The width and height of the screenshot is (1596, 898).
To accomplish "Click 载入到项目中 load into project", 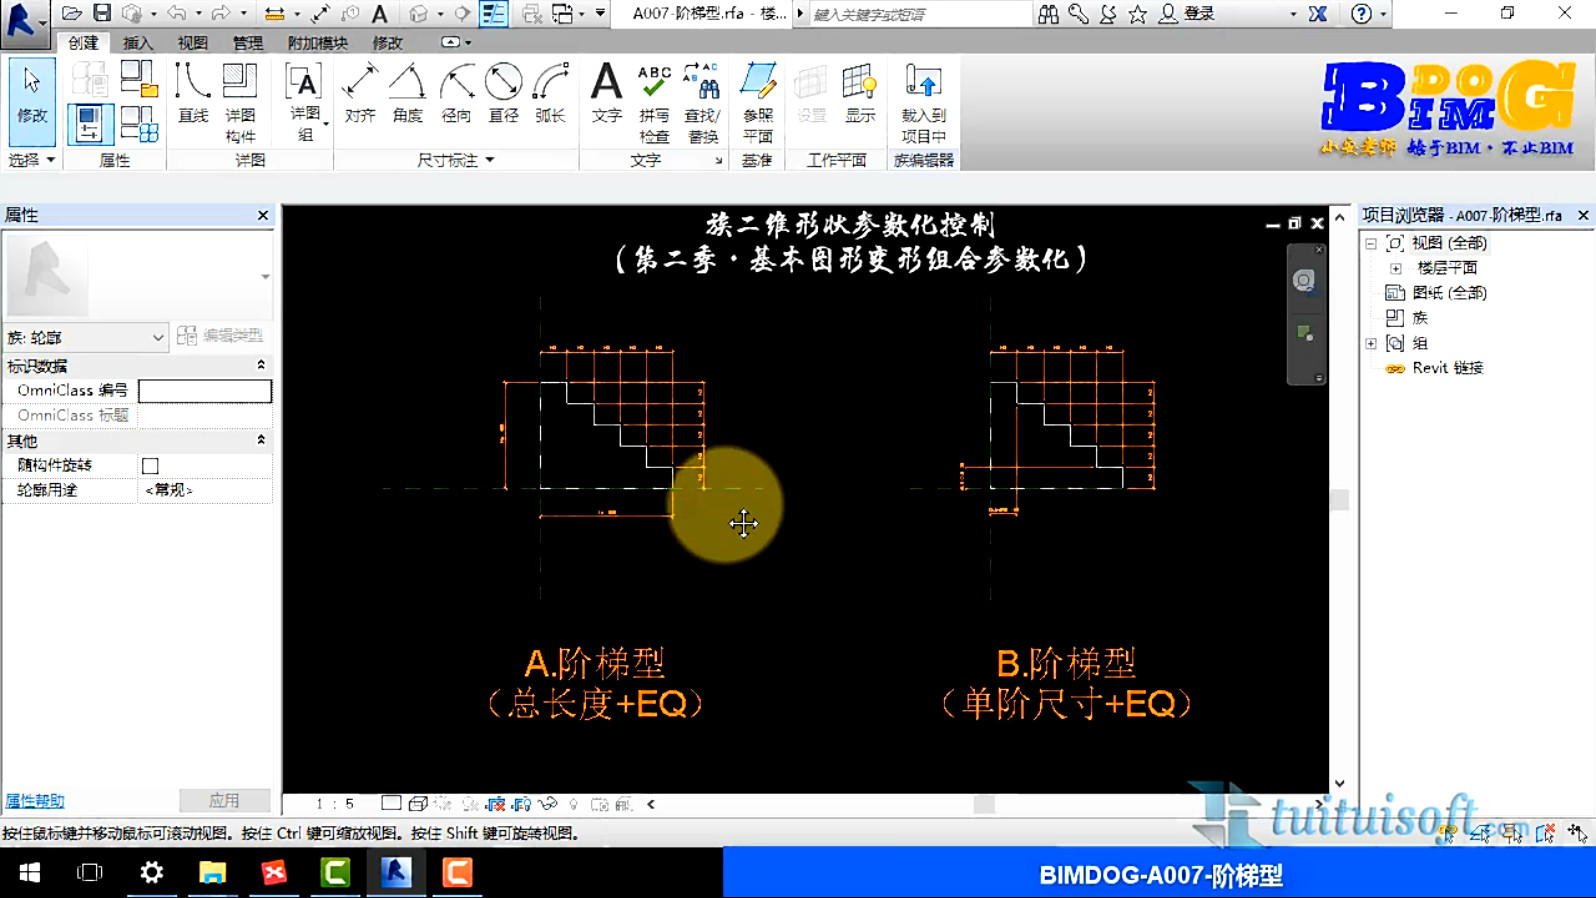I will click(922, 102).
